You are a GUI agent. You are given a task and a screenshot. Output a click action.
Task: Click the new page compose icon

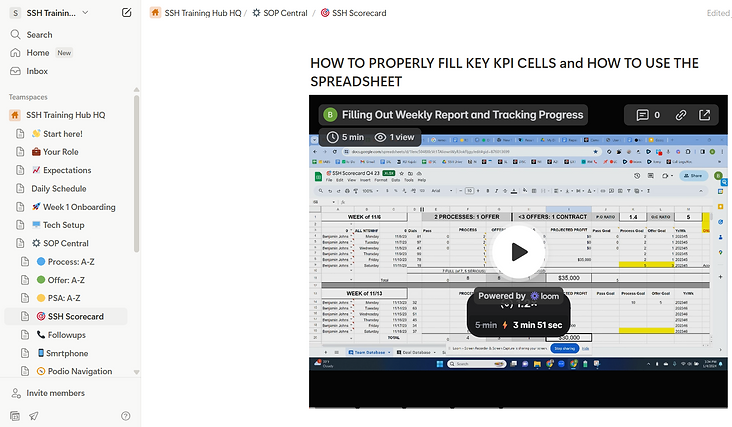(127, 13)
